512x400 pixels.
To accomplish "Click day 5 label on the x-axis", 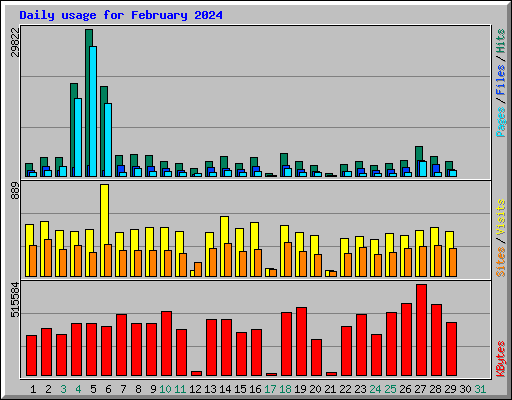I will (93, 389).
